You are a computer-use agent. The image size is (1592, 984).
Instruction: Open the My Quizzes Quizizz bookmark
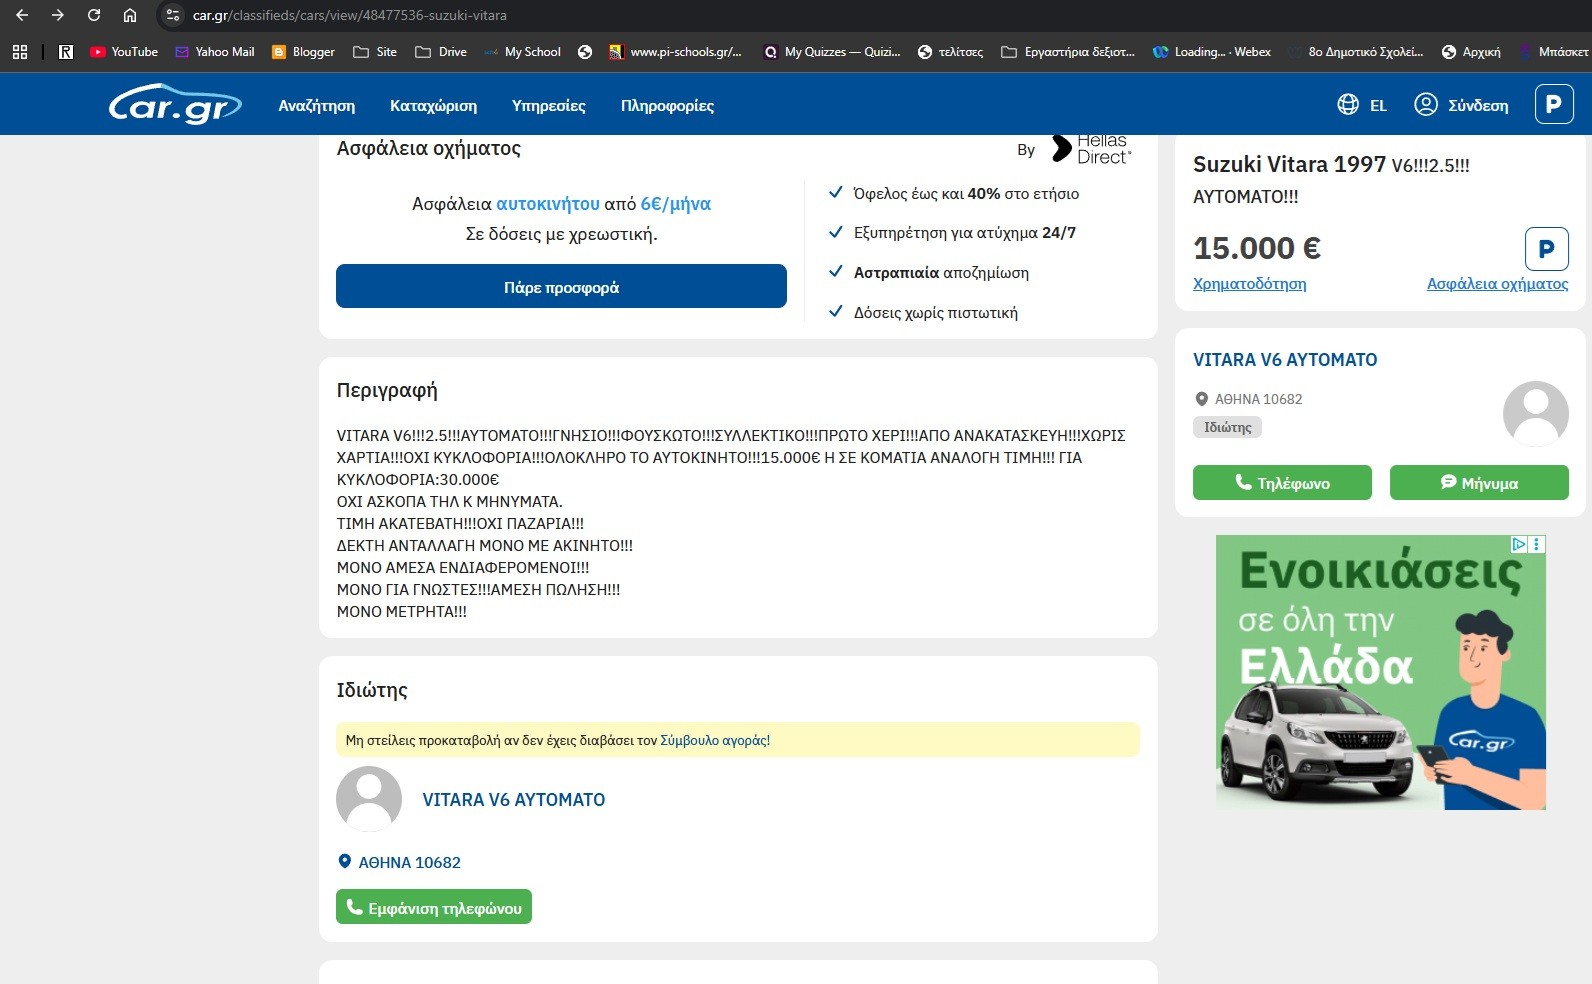832,52
